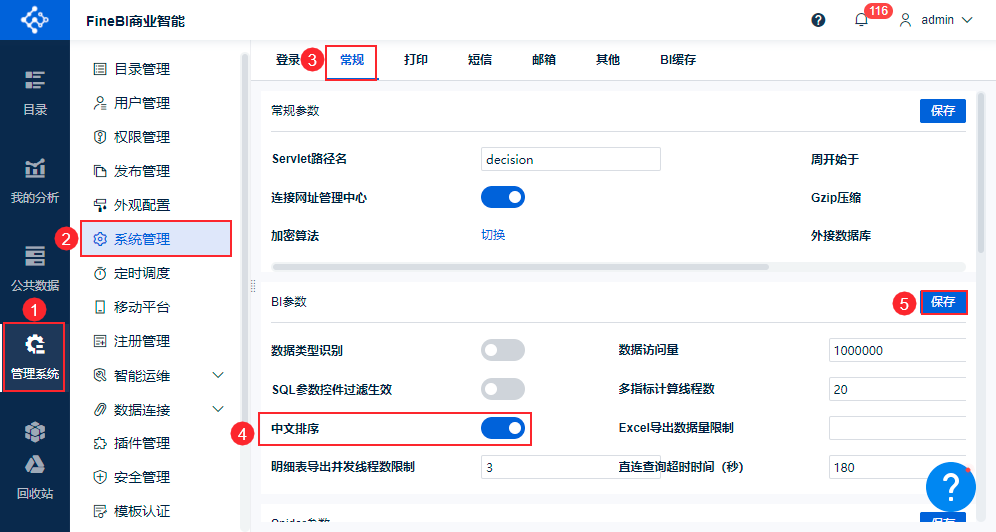Expand the 数据连接 menu chevron

[x=218, y=409]
